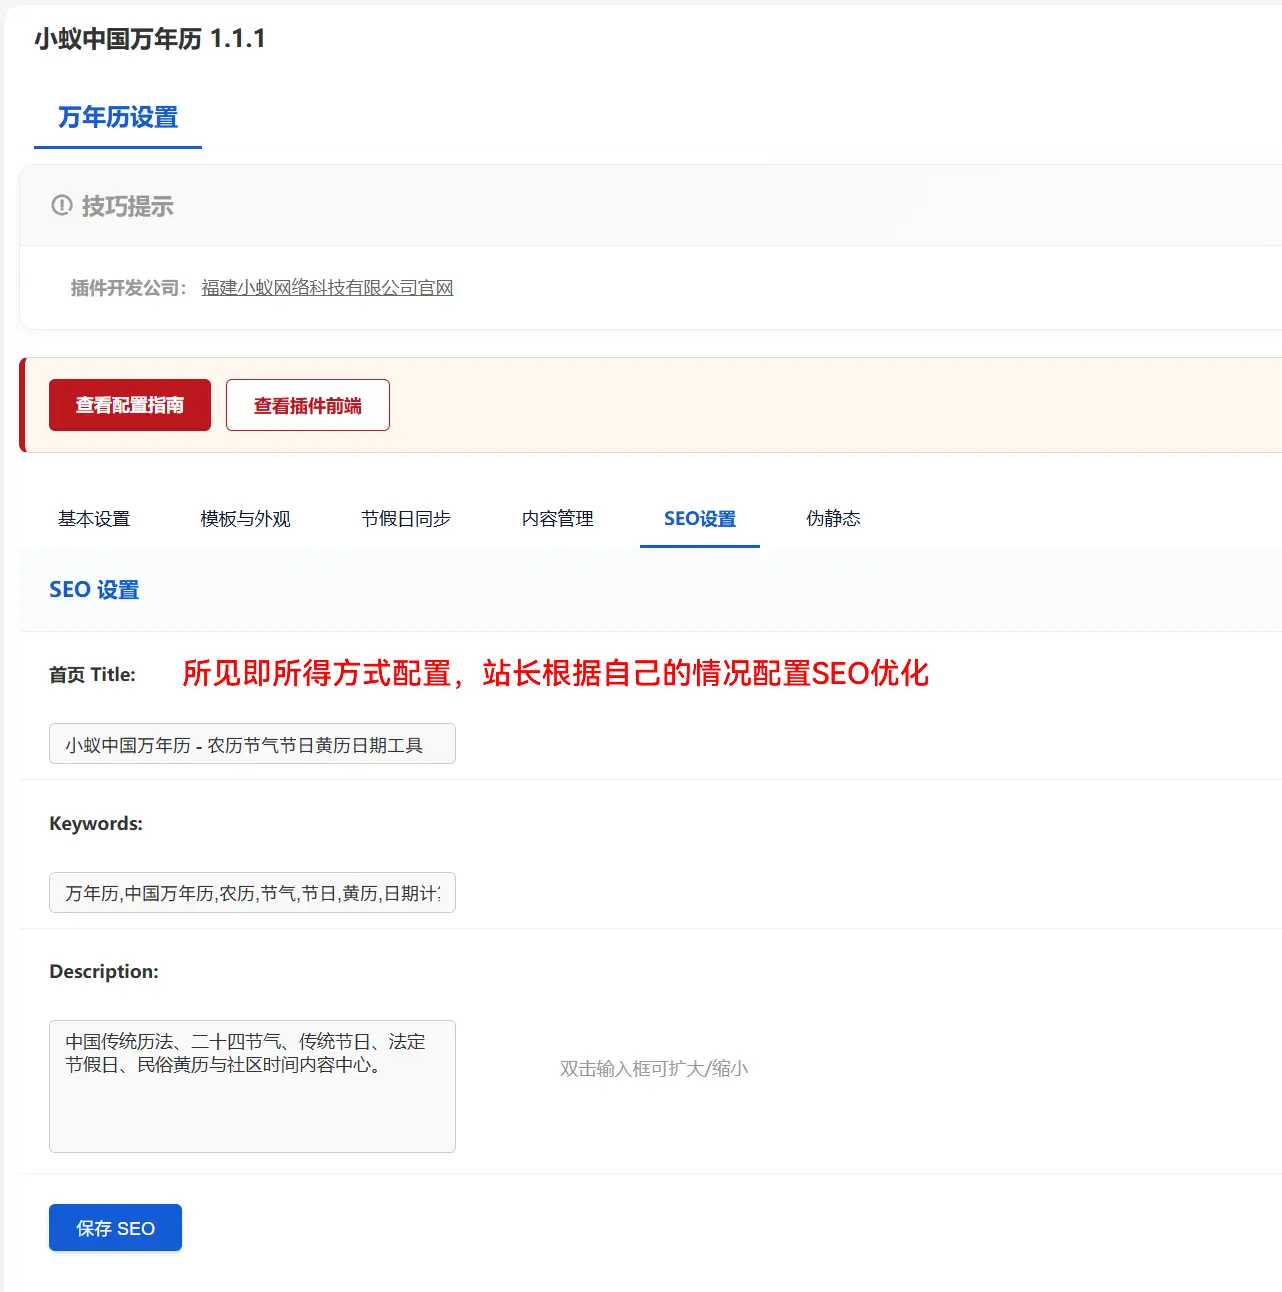Switch to the 基本设置 tab
Image resolution: width=1282 pixels, height=1292 pixels.
[x=94, y=519]
